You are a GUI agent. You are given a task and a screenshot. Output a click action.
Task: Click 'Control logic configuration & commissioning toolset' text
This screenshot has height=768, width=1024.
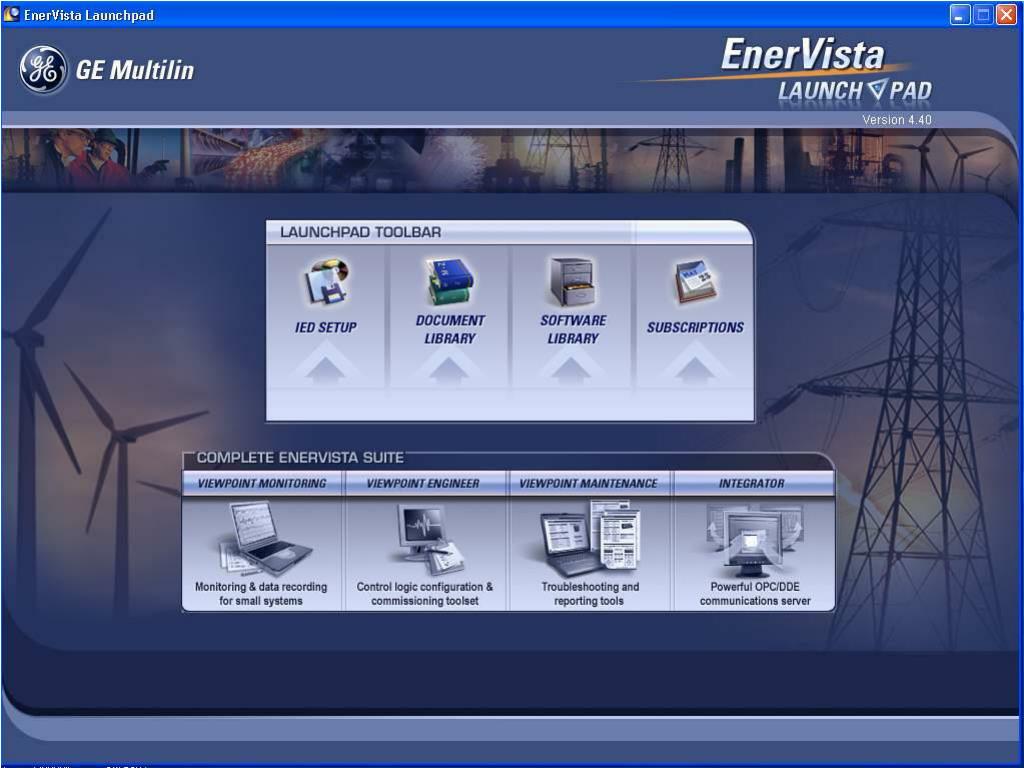(424, 594)
